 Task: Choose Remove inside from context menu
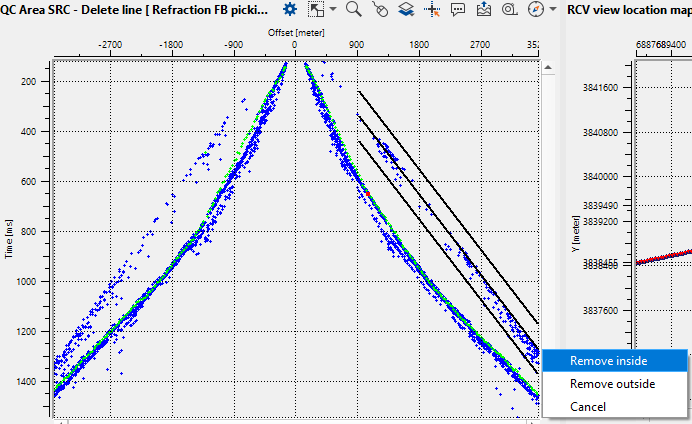[608, 361]
